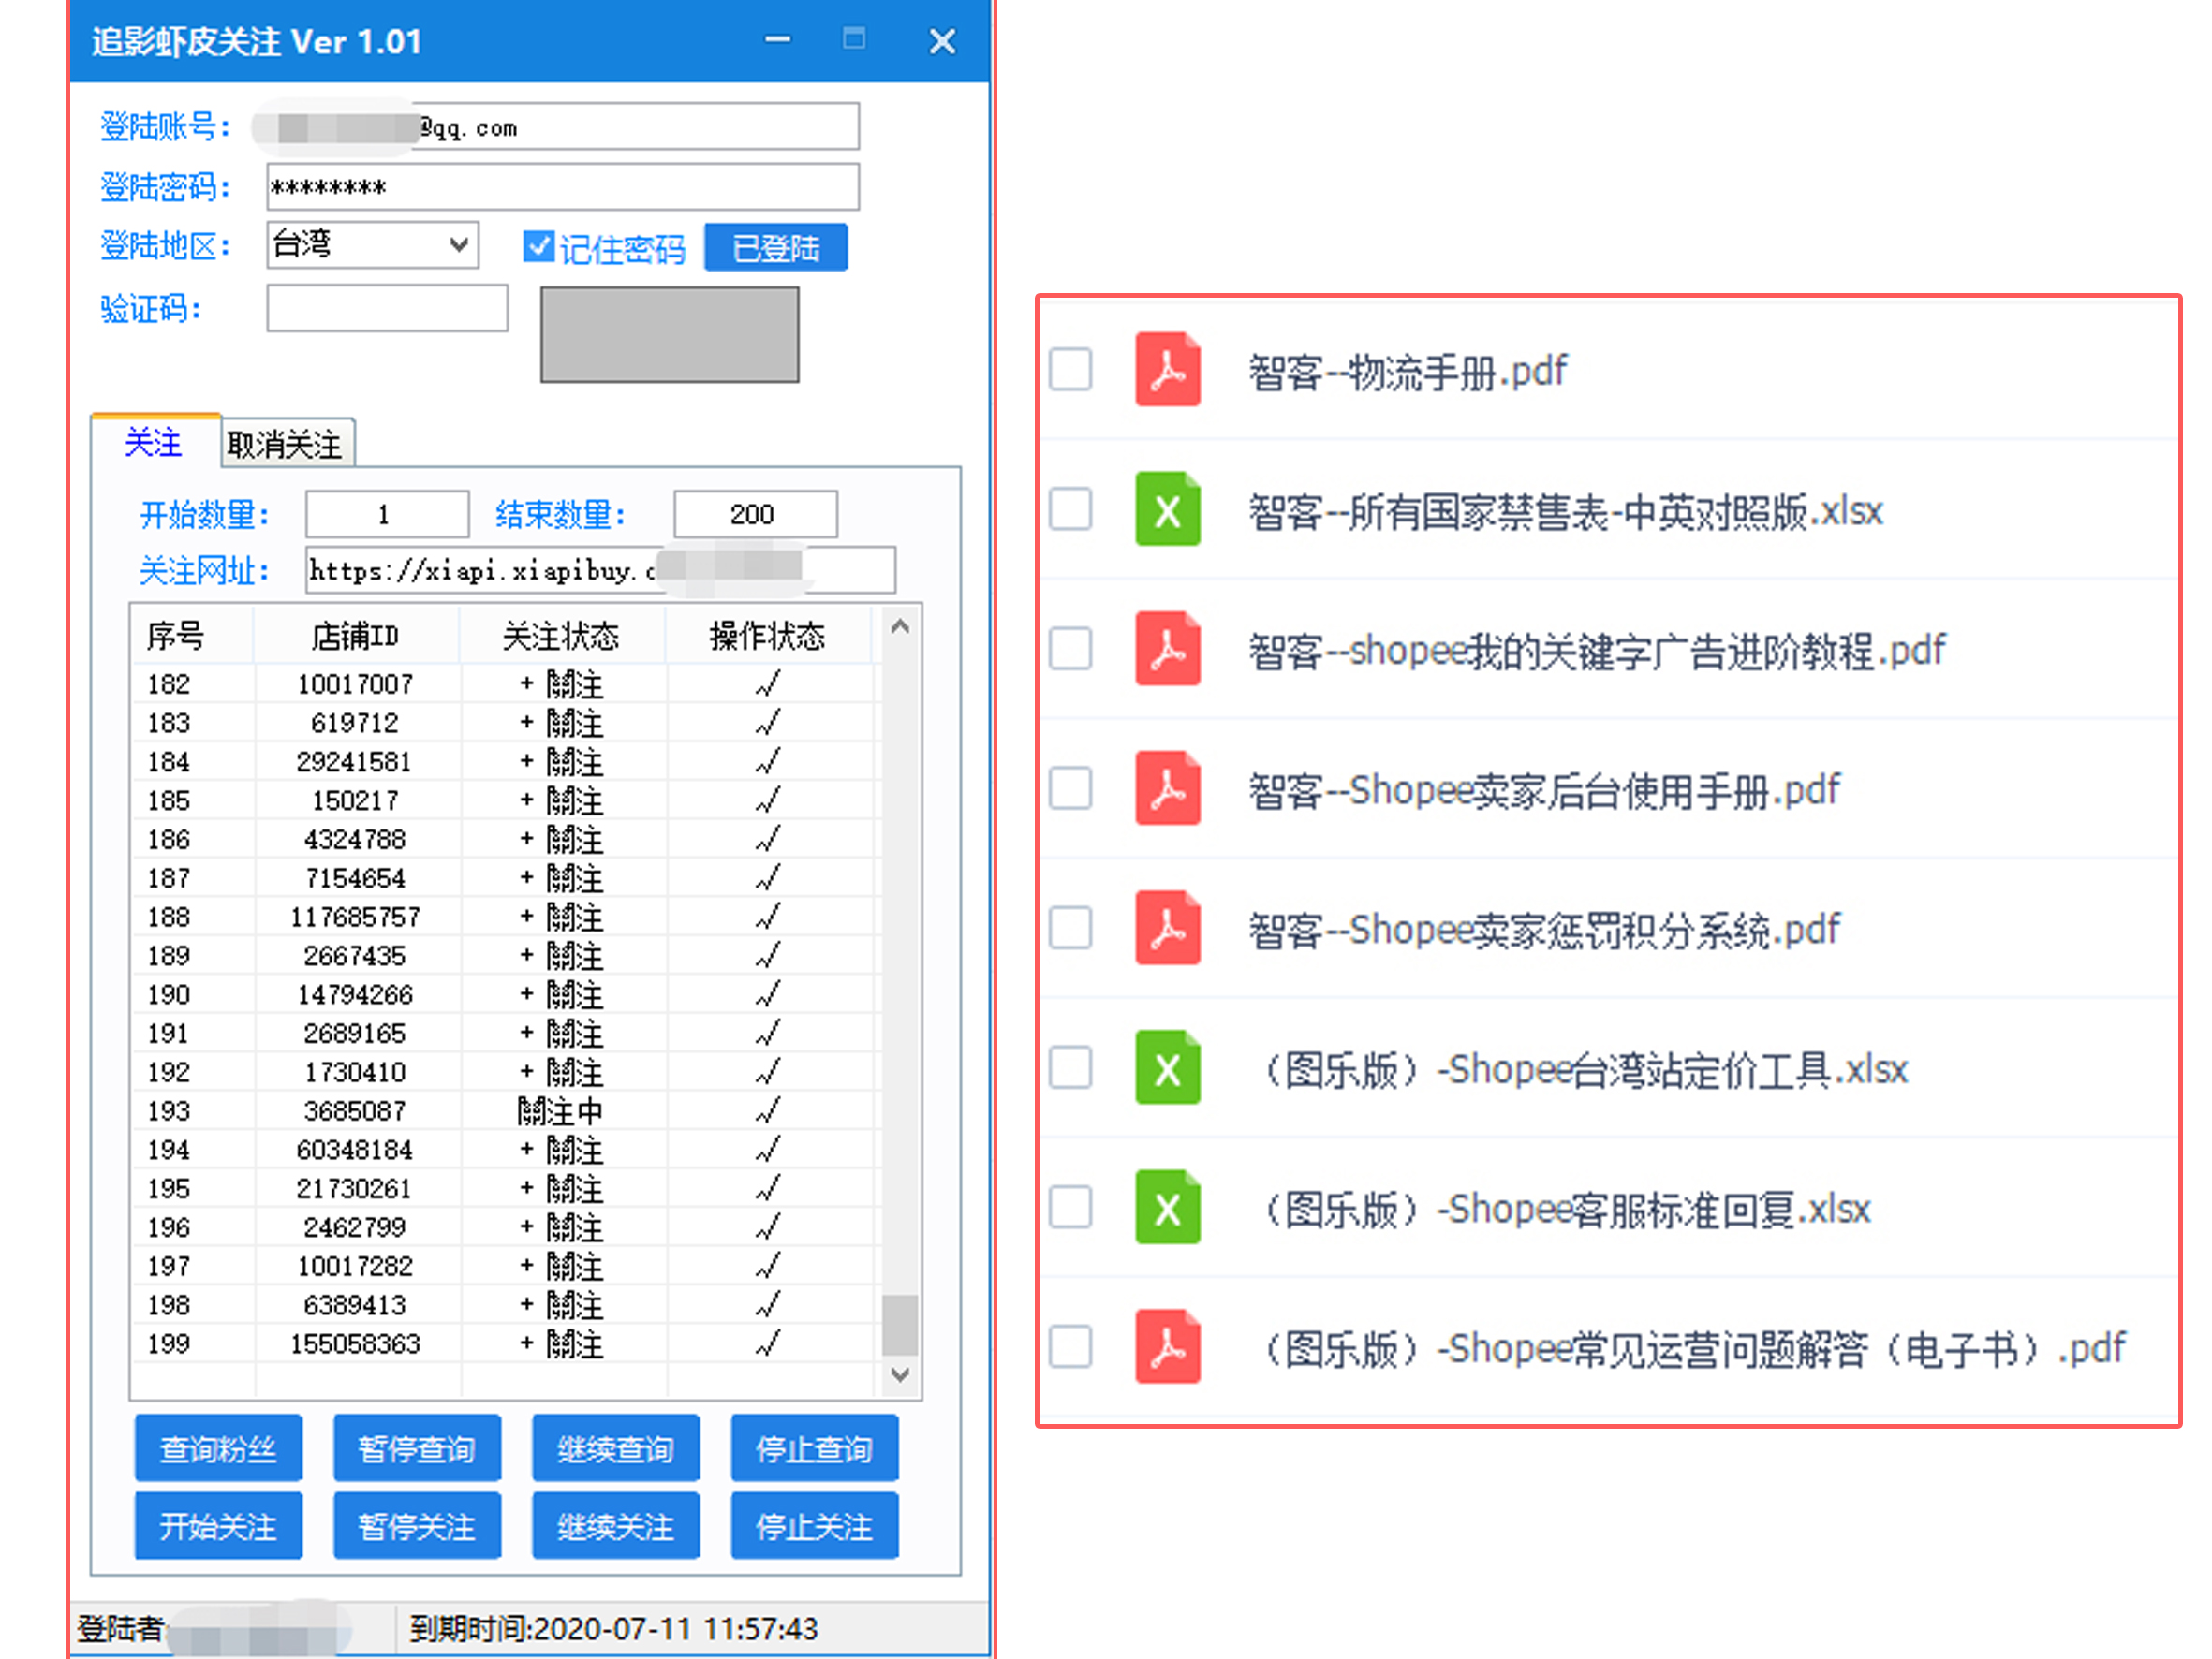Click the 操作状态 column header
Screen dimensions: 2212x1659
pyautogui.click(x=768, y=635)
